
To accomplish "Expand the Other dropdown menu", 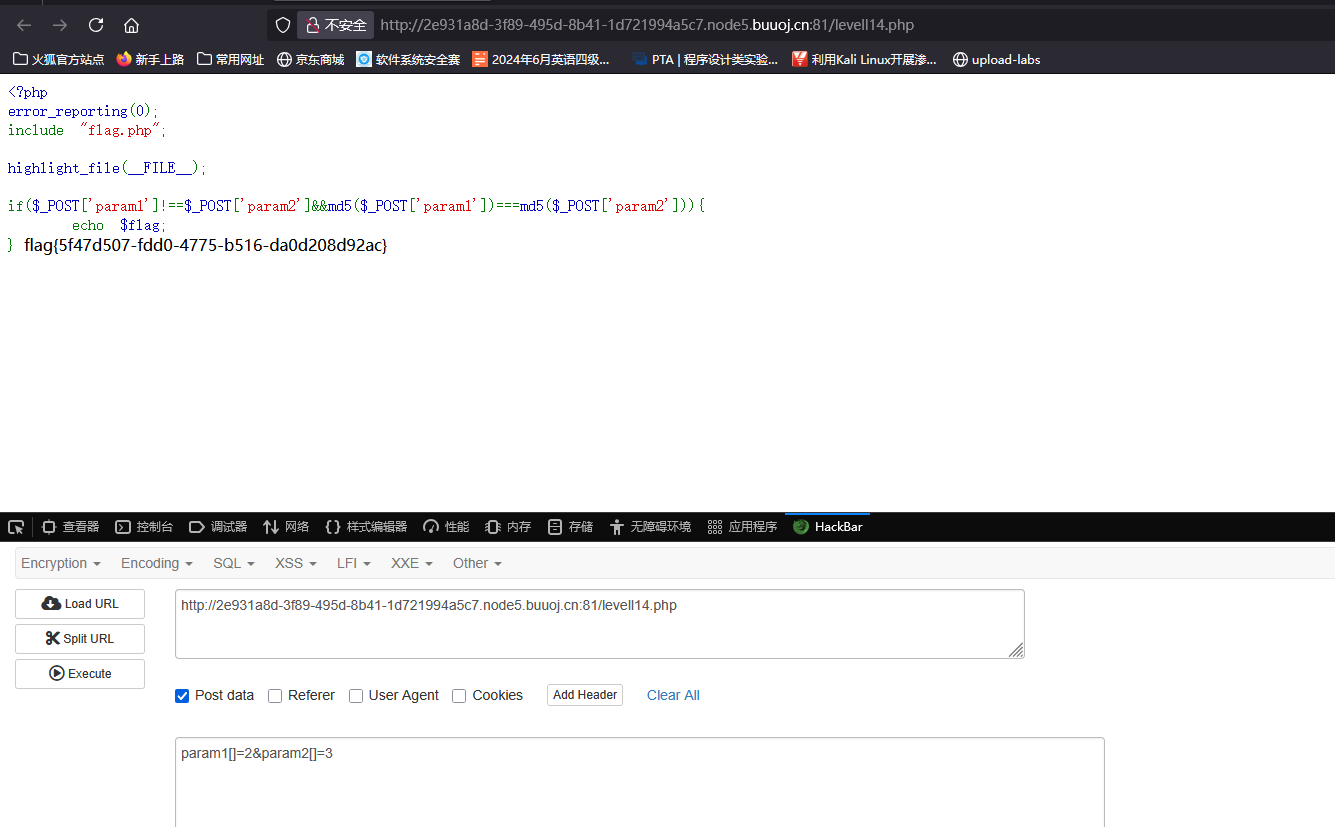I will point(477,563).
